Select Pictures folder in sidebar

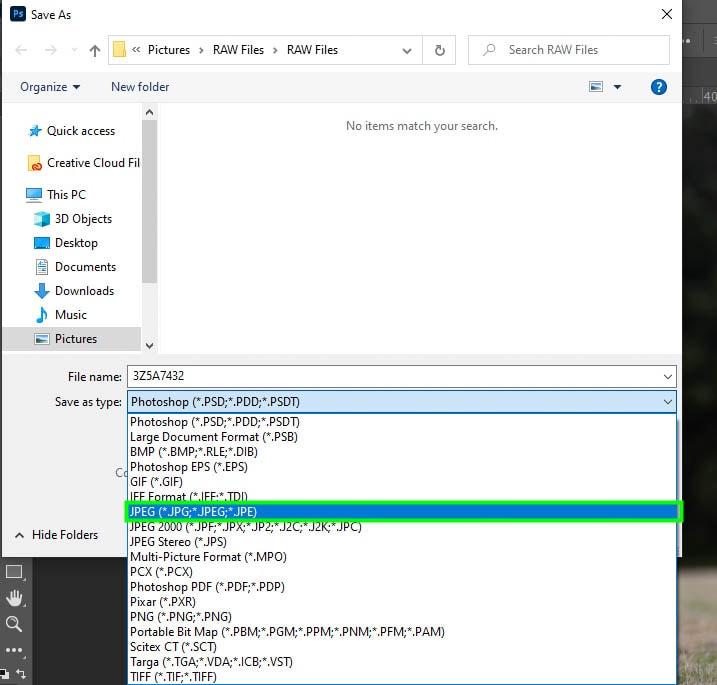click(72, 339)
